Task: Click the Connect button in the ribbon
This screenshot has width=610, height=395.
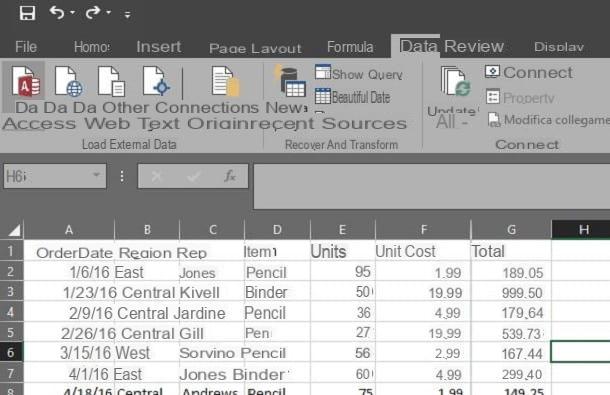Action: (x=529, y=72)
